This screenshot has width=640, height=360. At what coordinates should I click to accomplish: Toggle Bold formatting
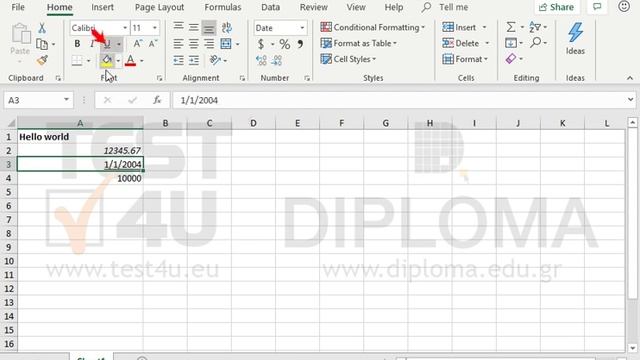pos(77,44)
